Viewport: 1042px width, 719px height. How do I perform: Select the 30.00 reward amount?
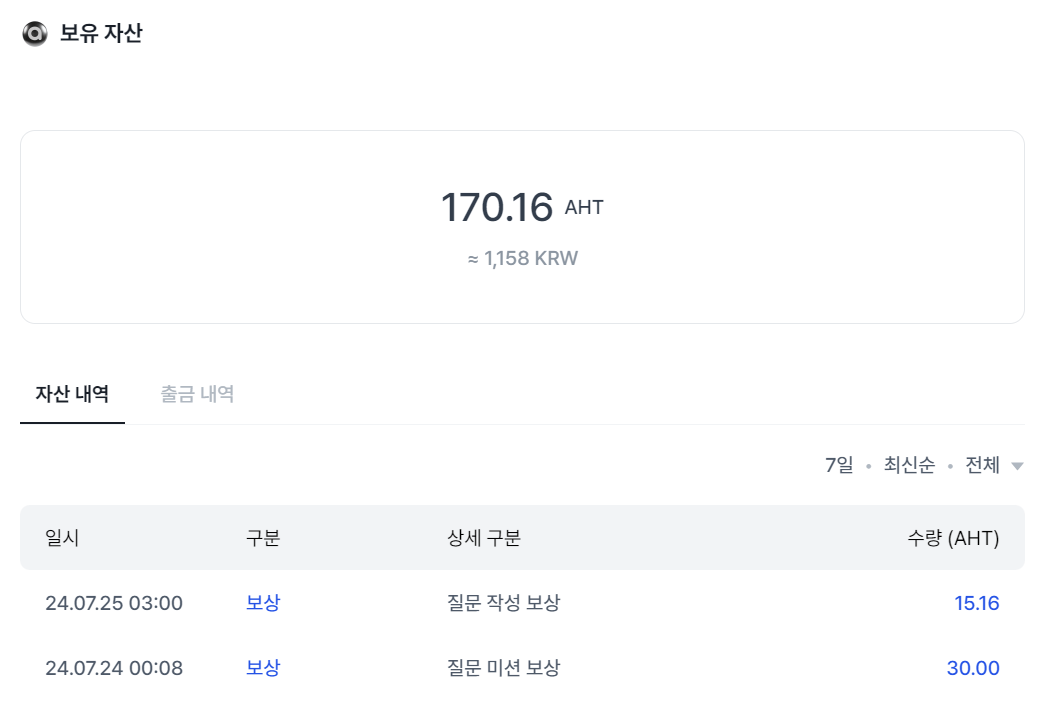coord(972,667)
